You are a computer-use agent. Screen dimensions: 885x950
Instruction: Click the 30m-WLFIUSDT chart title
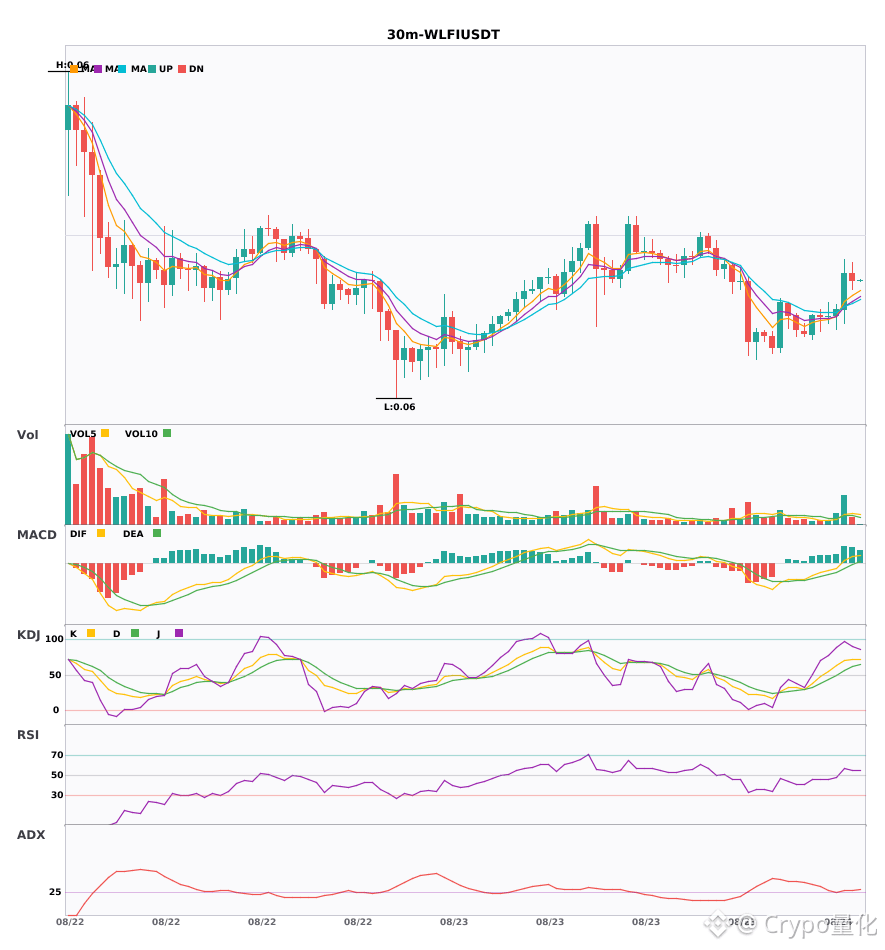click(x=443, y=35)
